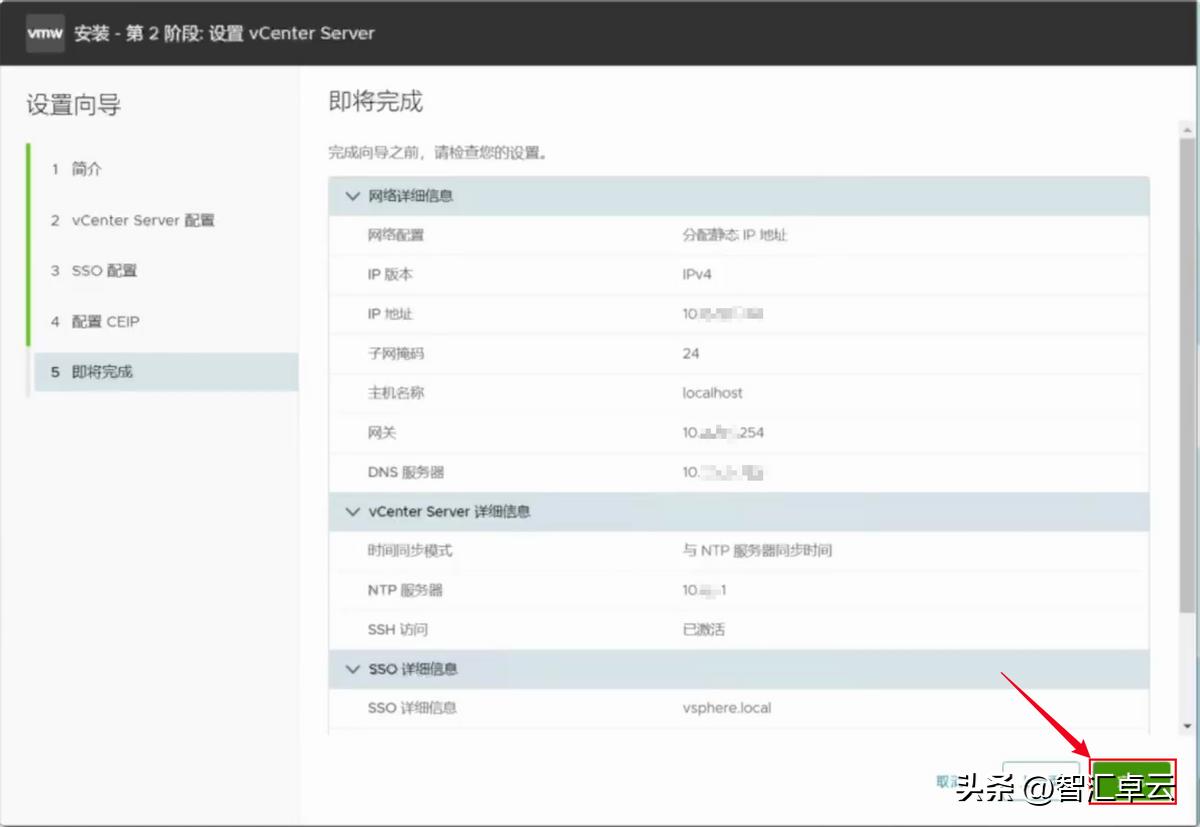Click the IP 版本 label
This screenshot has height=827, width=1200.
coord(390,275)
